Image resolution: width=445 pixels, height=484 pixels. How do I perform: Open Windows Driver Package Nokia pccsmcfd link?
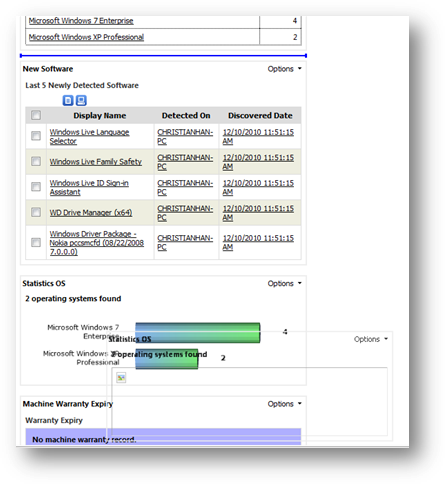(x=97, y=243)
